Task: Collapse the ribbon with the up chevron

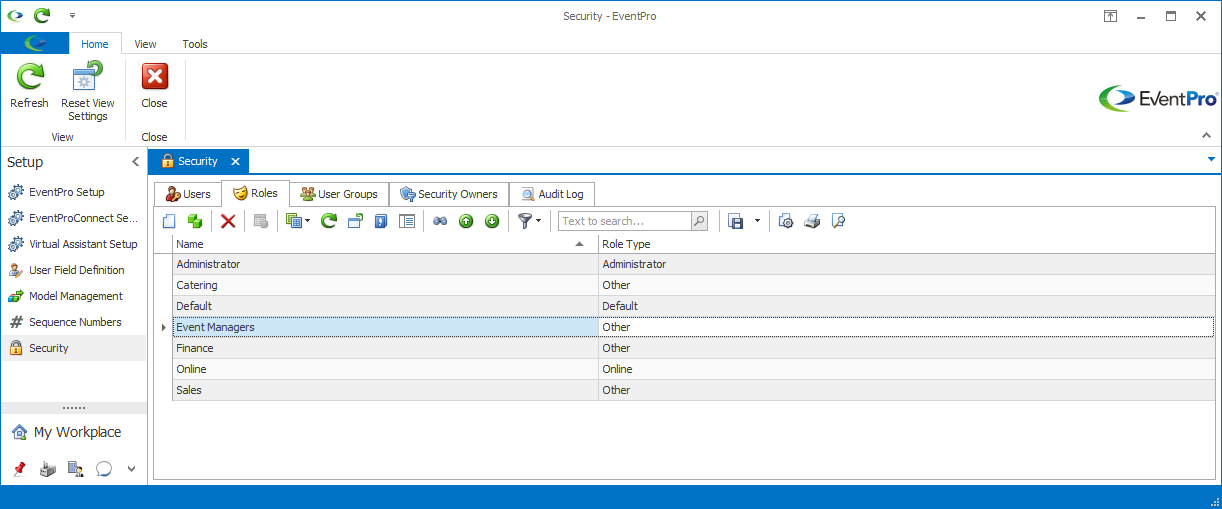Action: pyautogui.click(x=1205, y=135)
